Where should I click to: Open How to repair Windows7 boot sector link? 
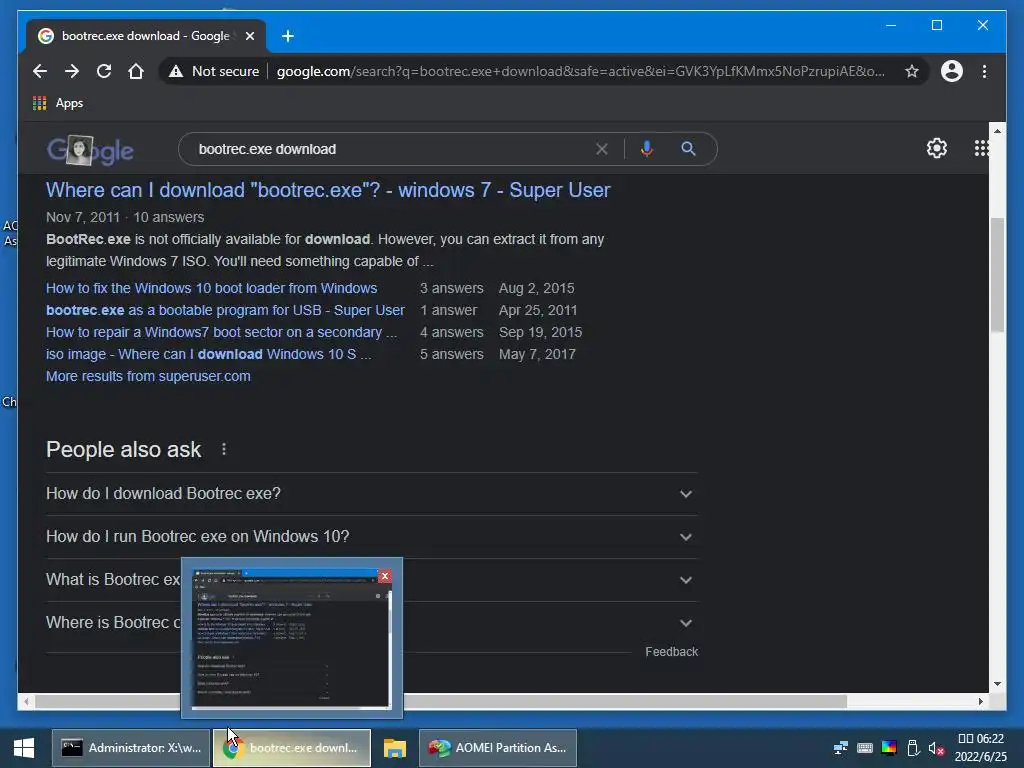pyautogui.click(x=221, y=332)
